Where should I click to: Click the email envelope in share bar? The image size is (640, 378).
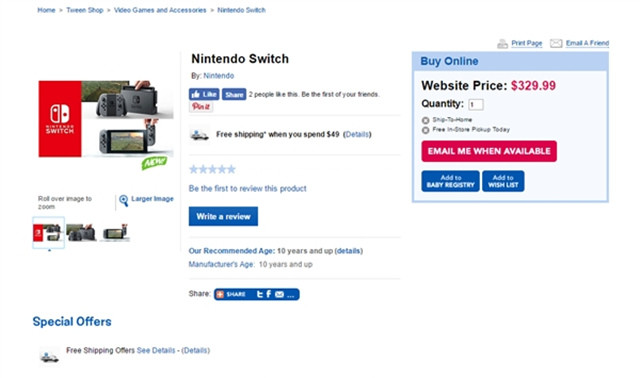[x=279, y=294]
